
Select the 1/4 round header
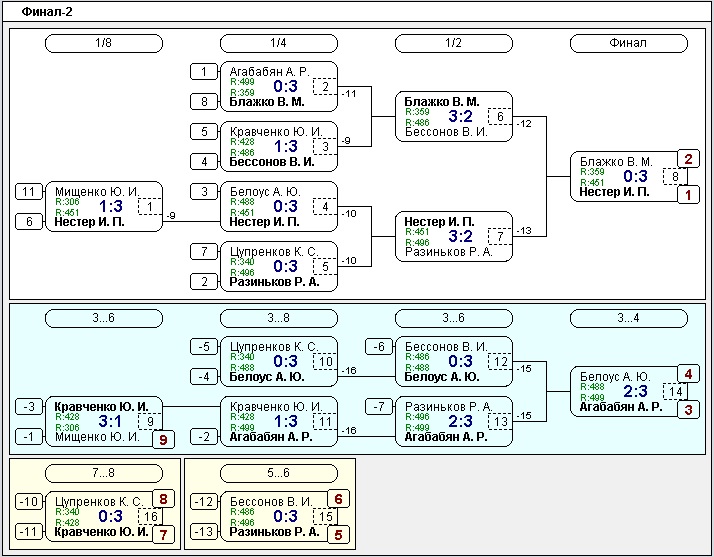pos(279,43)
